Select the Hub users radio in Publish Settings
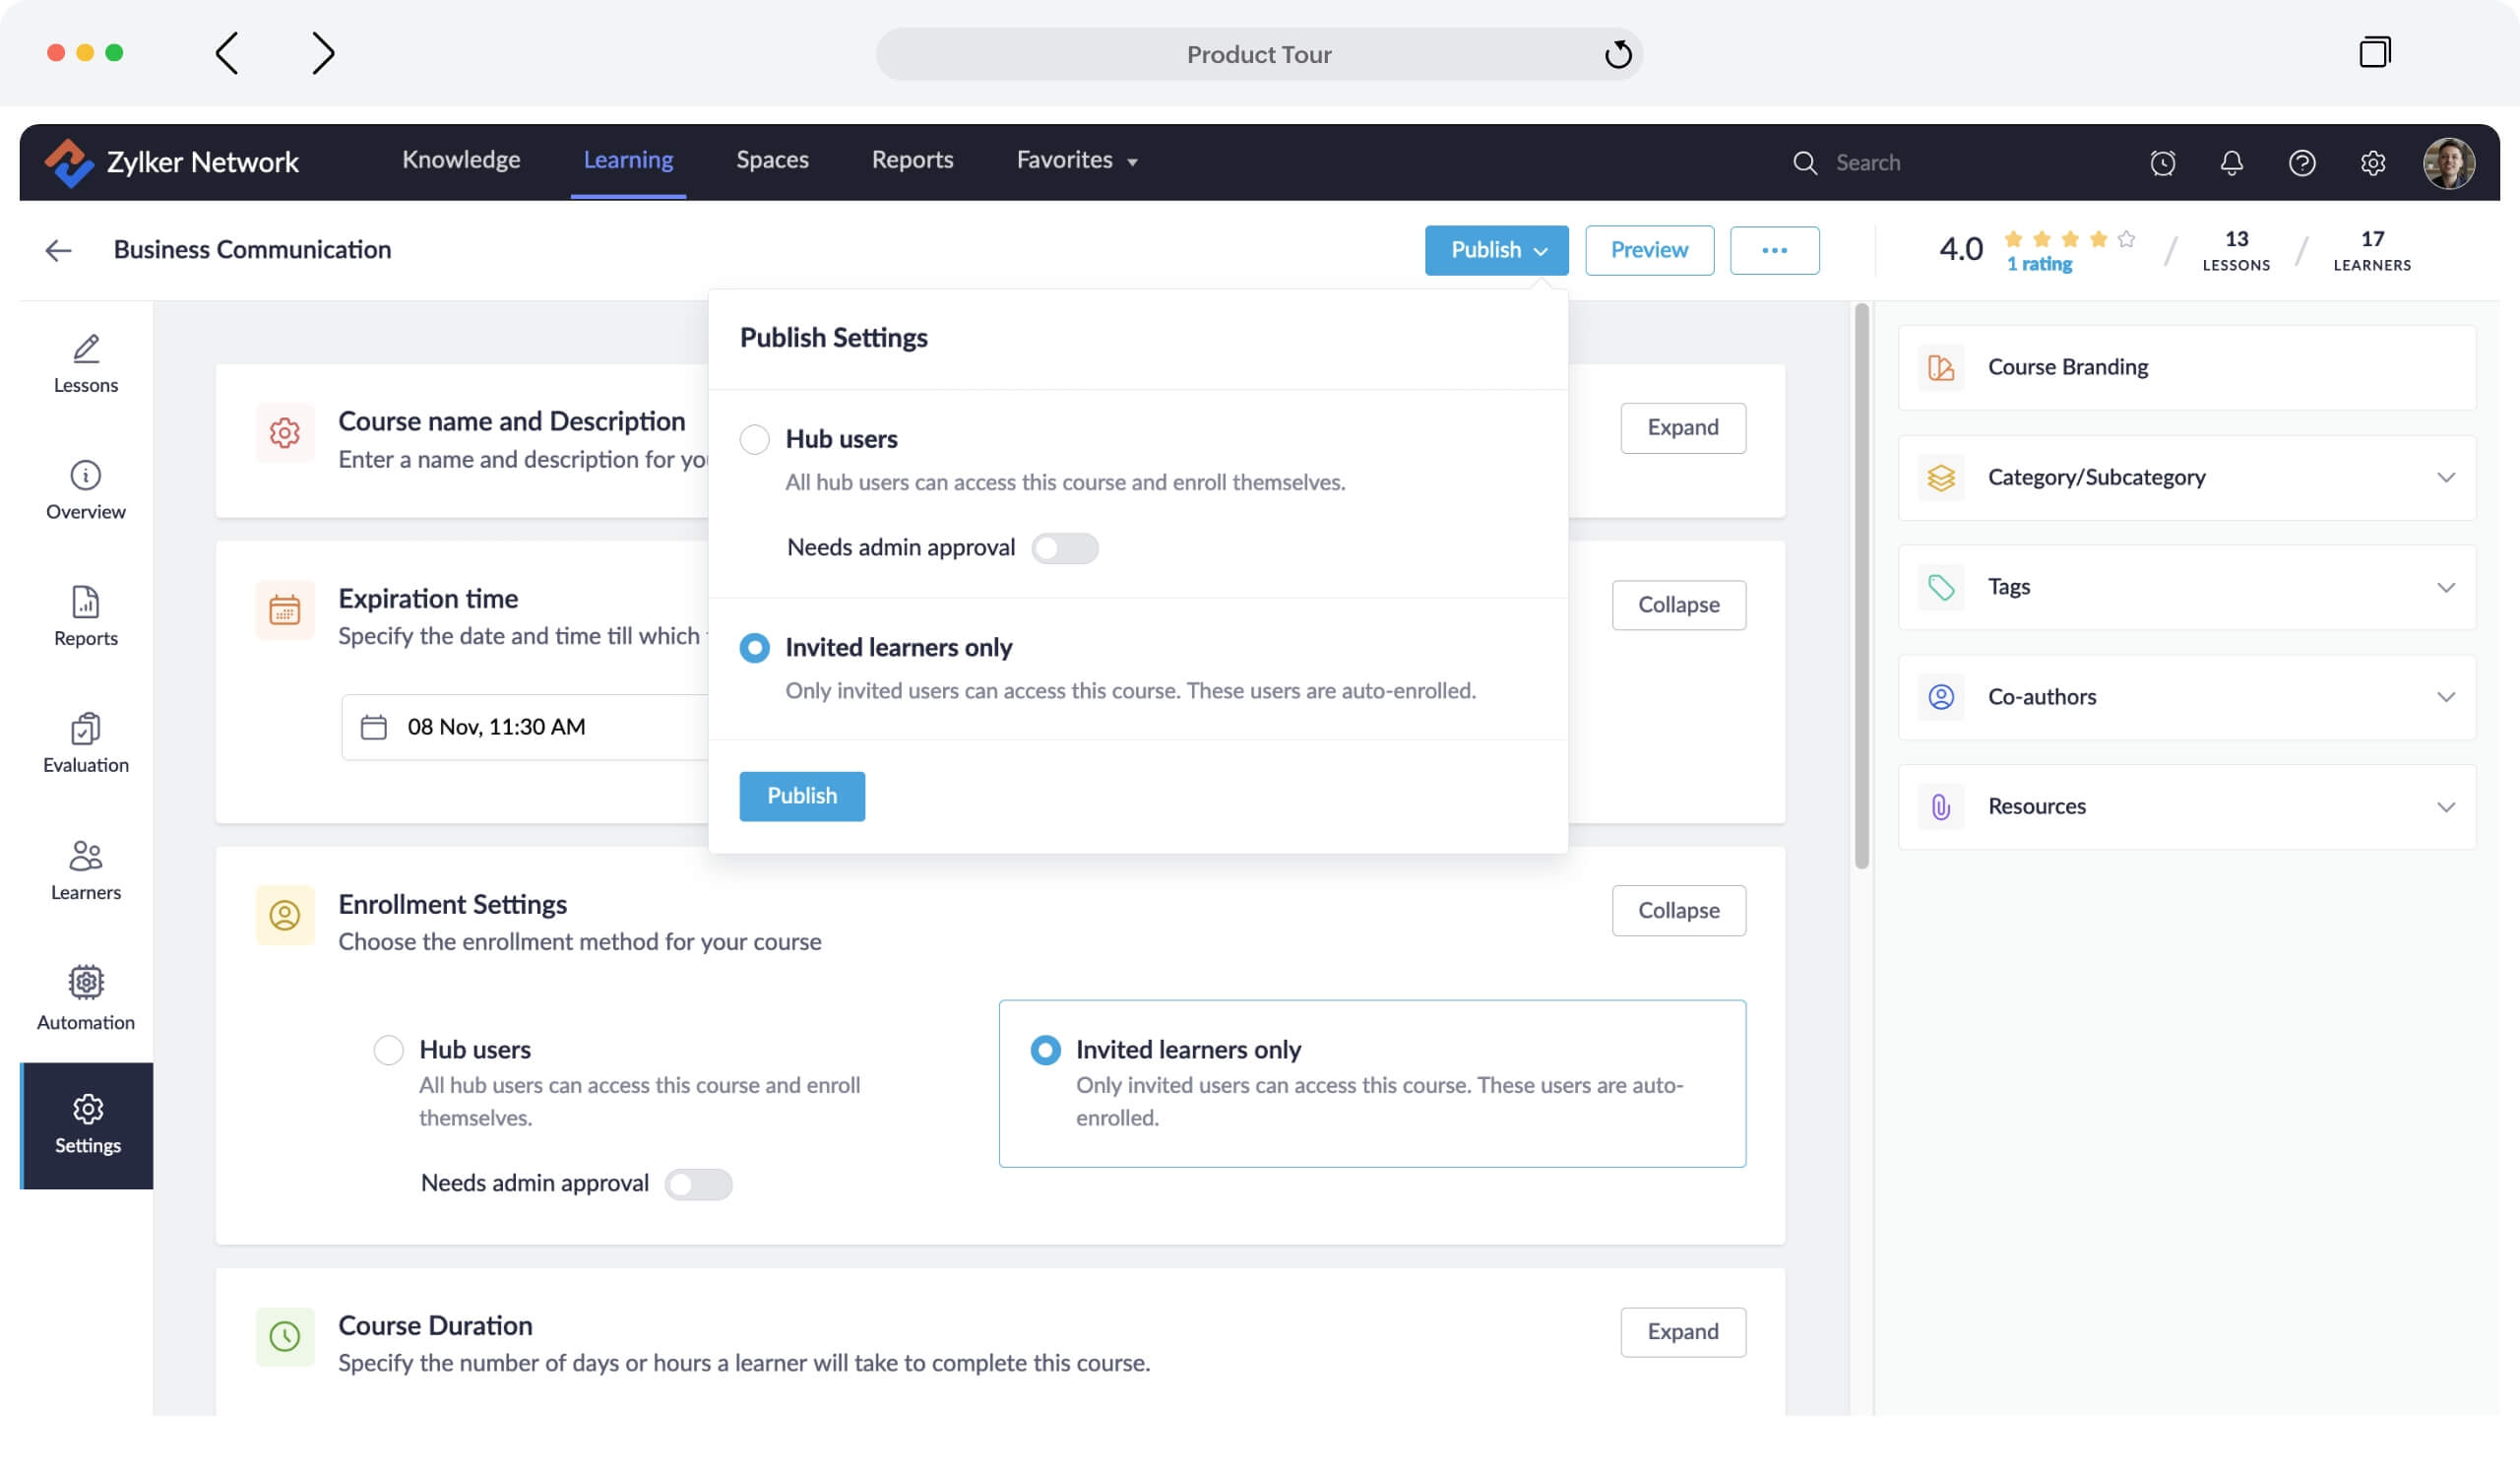This screenshot has width=2520, height=1473. [x=755, y=439]
